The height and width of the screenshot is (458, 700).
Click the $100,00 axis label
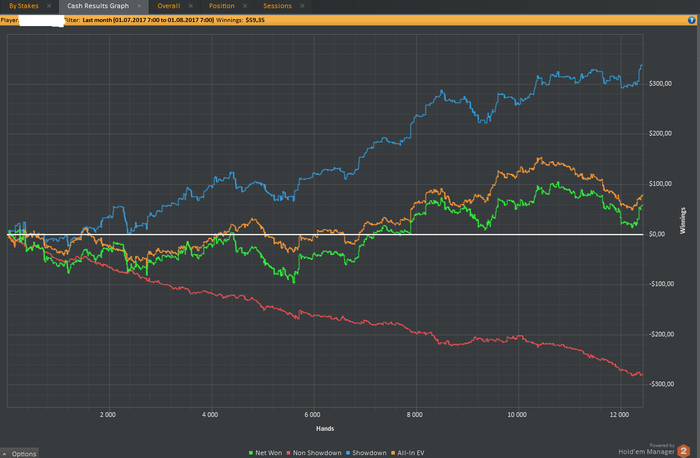pyautogui.click(x=660, y=184)
